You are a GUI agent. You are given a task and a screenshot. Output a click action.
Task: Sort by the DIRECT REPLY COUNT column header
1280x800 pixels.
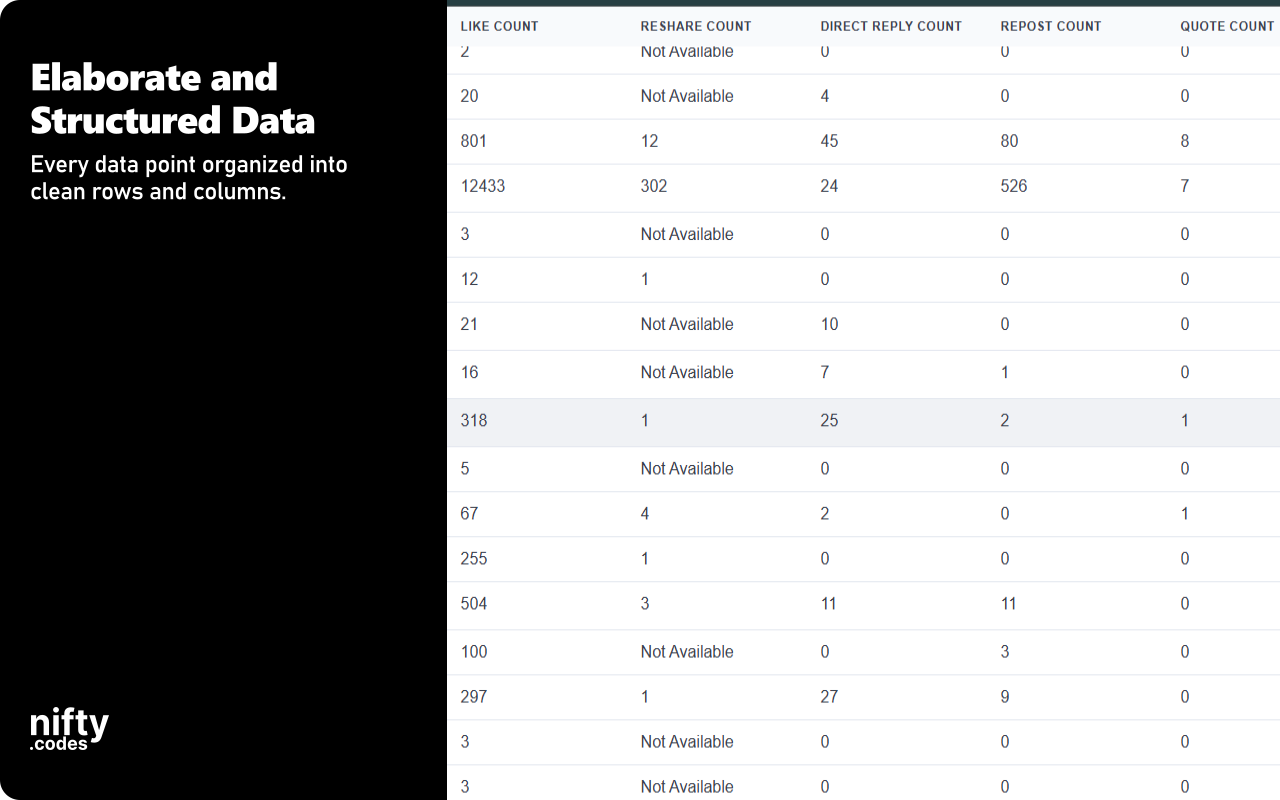891,26
